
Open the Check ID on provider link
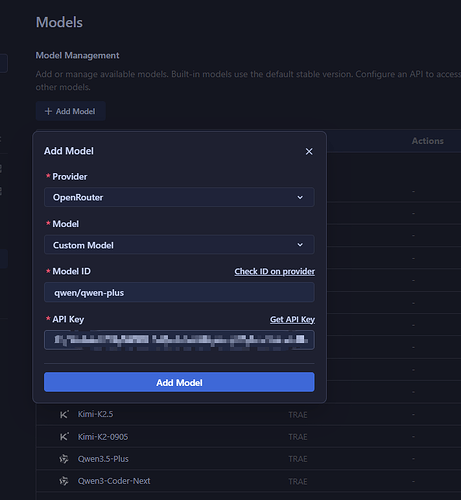(274, 272)
